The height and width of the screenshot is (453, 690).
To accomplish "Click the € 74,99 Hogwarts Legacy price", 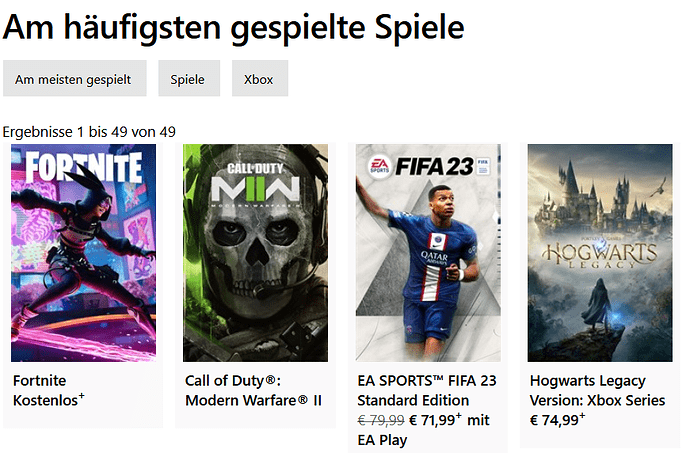I will pos(557,420).
